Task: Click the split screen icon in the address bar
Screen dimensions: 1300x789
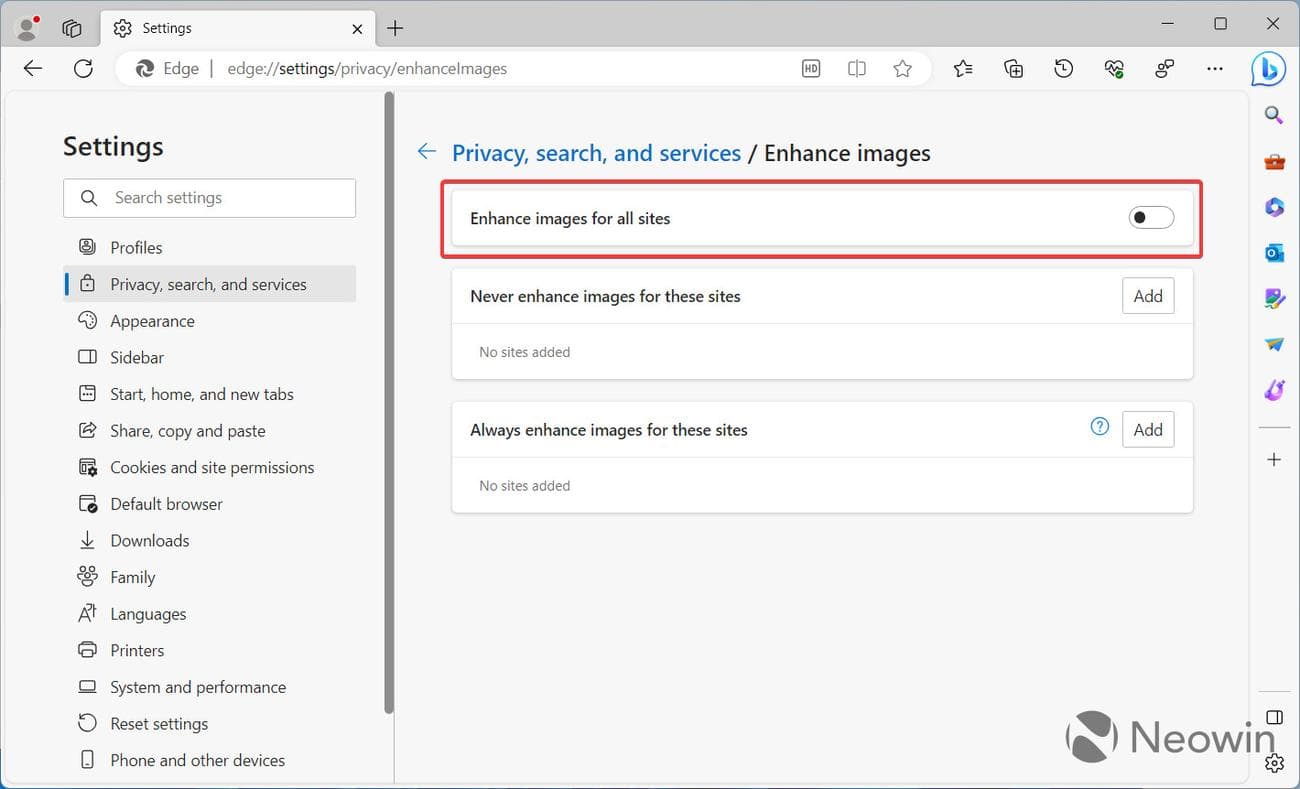Action: tap(857, 69)
